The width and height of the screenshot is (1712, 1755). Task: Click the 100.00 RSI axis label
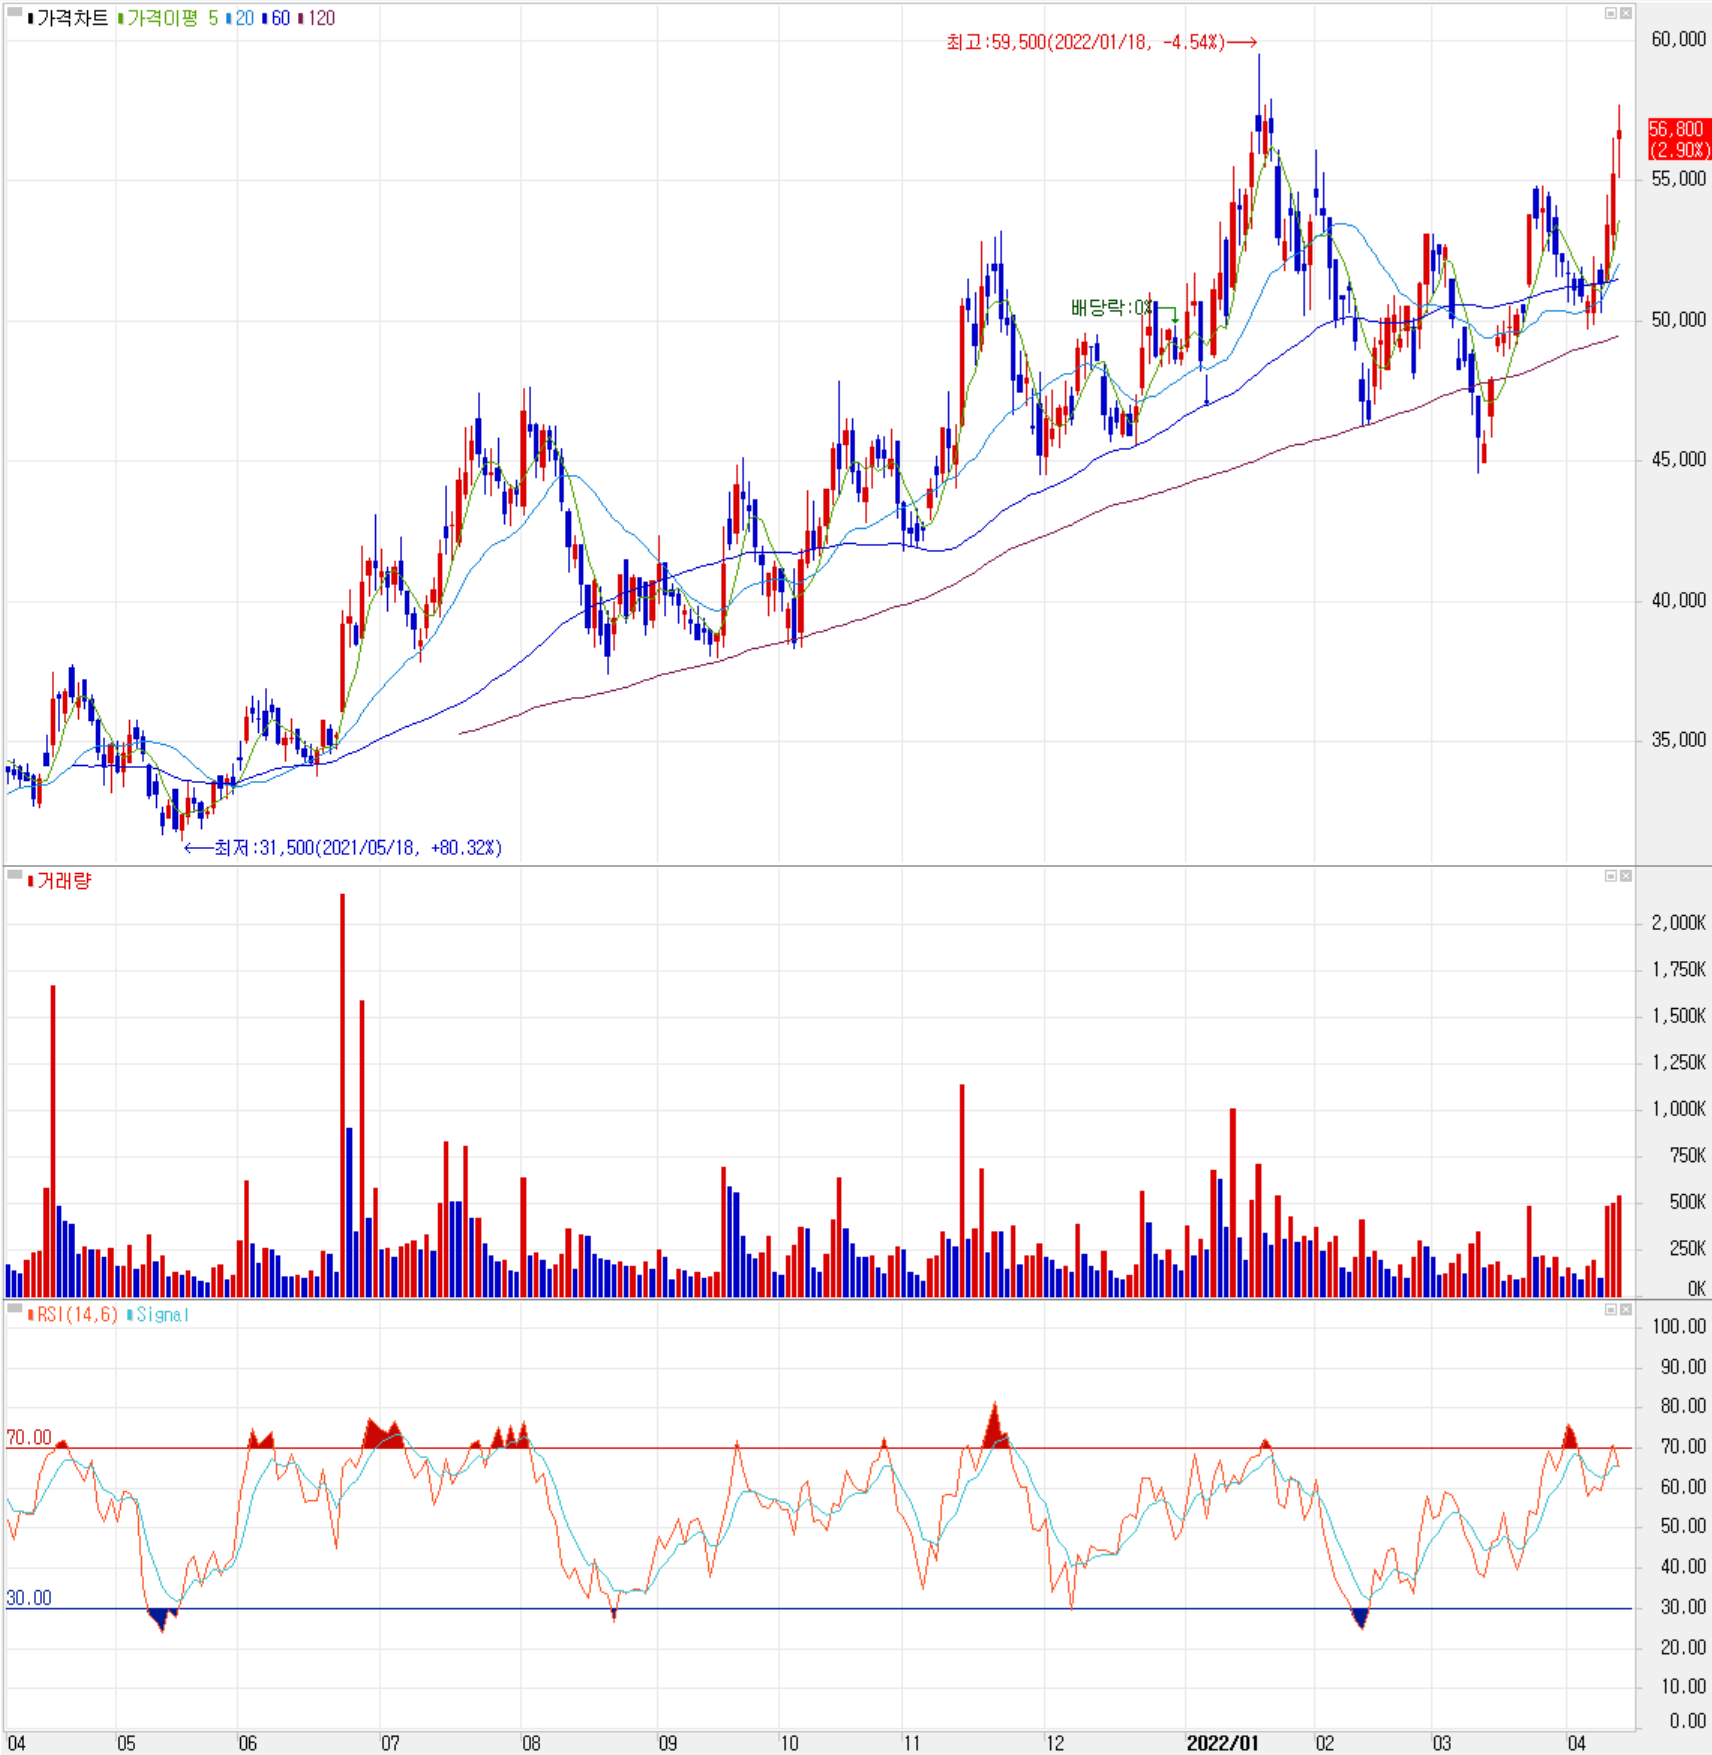1679,1326
